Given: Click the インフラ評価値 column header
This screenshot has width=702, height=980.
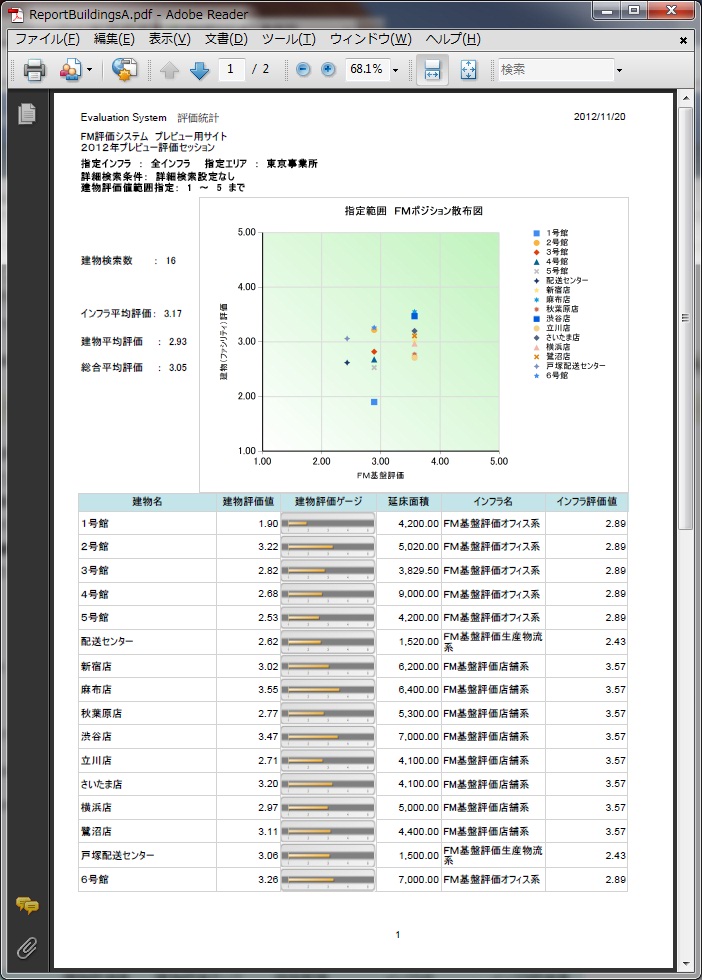Looking at the screenshot, I should (586, 502).
